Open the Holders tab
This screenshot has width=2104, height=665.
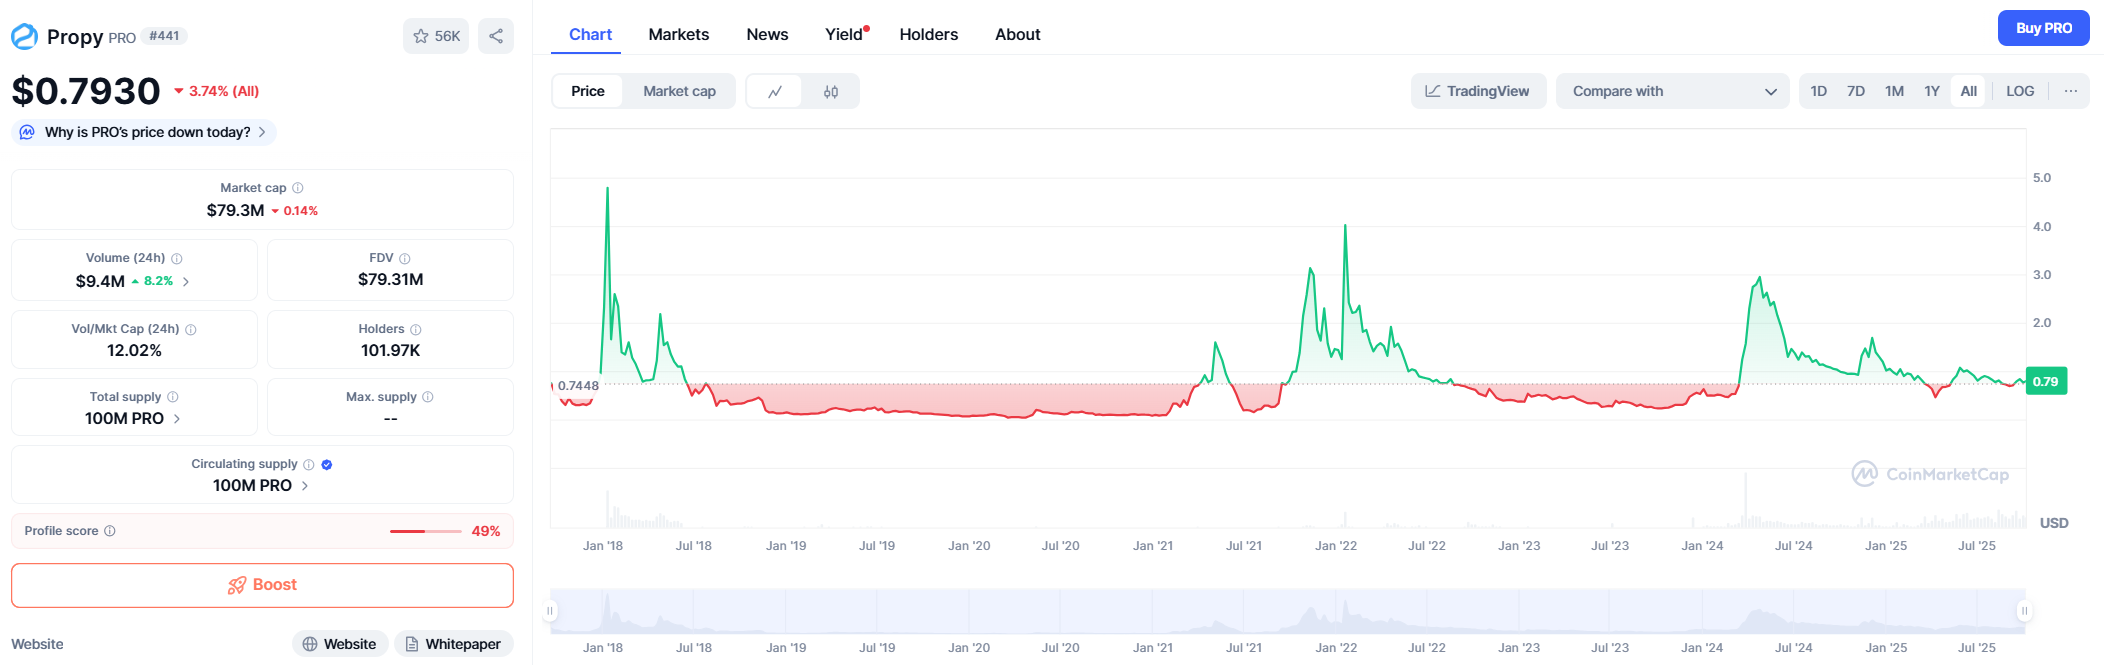928,34
